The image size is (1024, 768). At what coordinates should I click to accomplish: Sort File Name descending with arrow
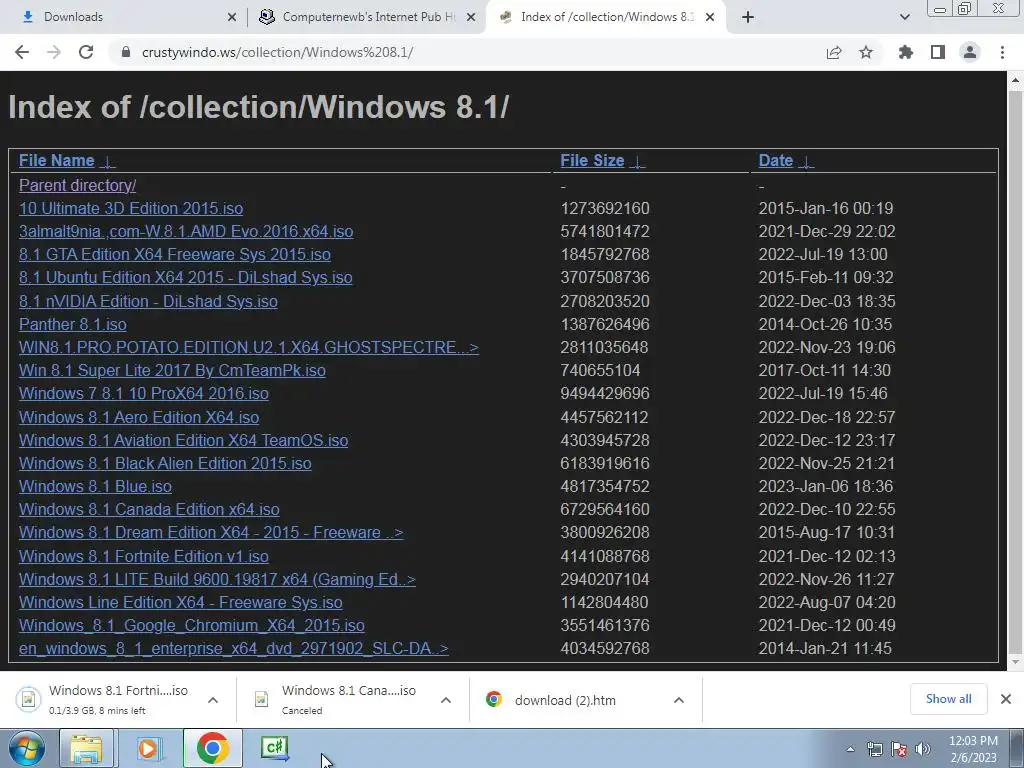tap(108, 162)
